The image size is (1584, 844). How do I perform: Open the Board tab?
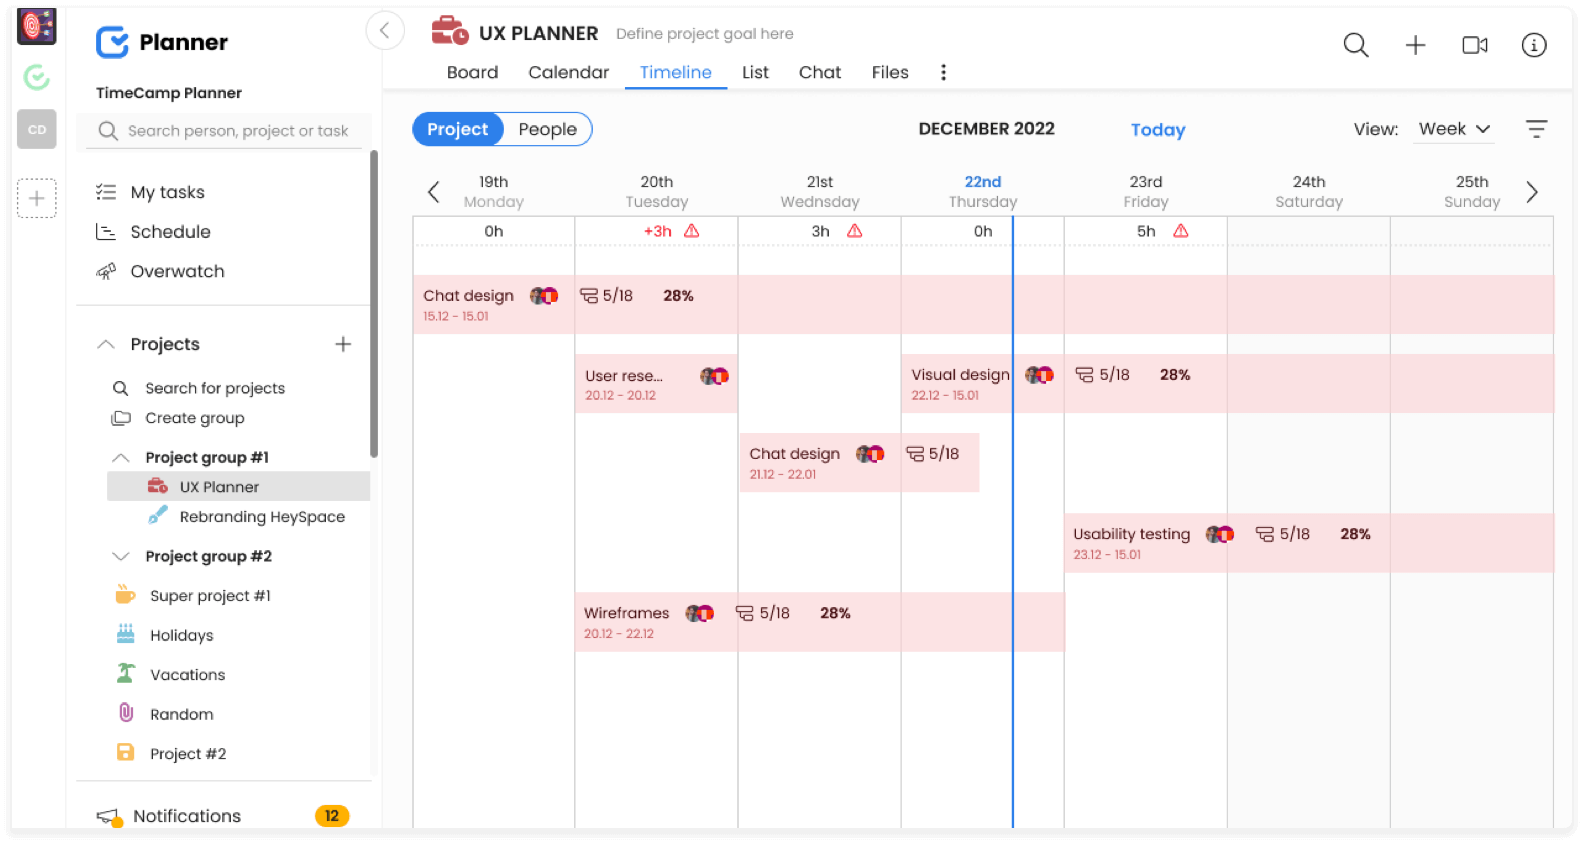tap(472, 72)
